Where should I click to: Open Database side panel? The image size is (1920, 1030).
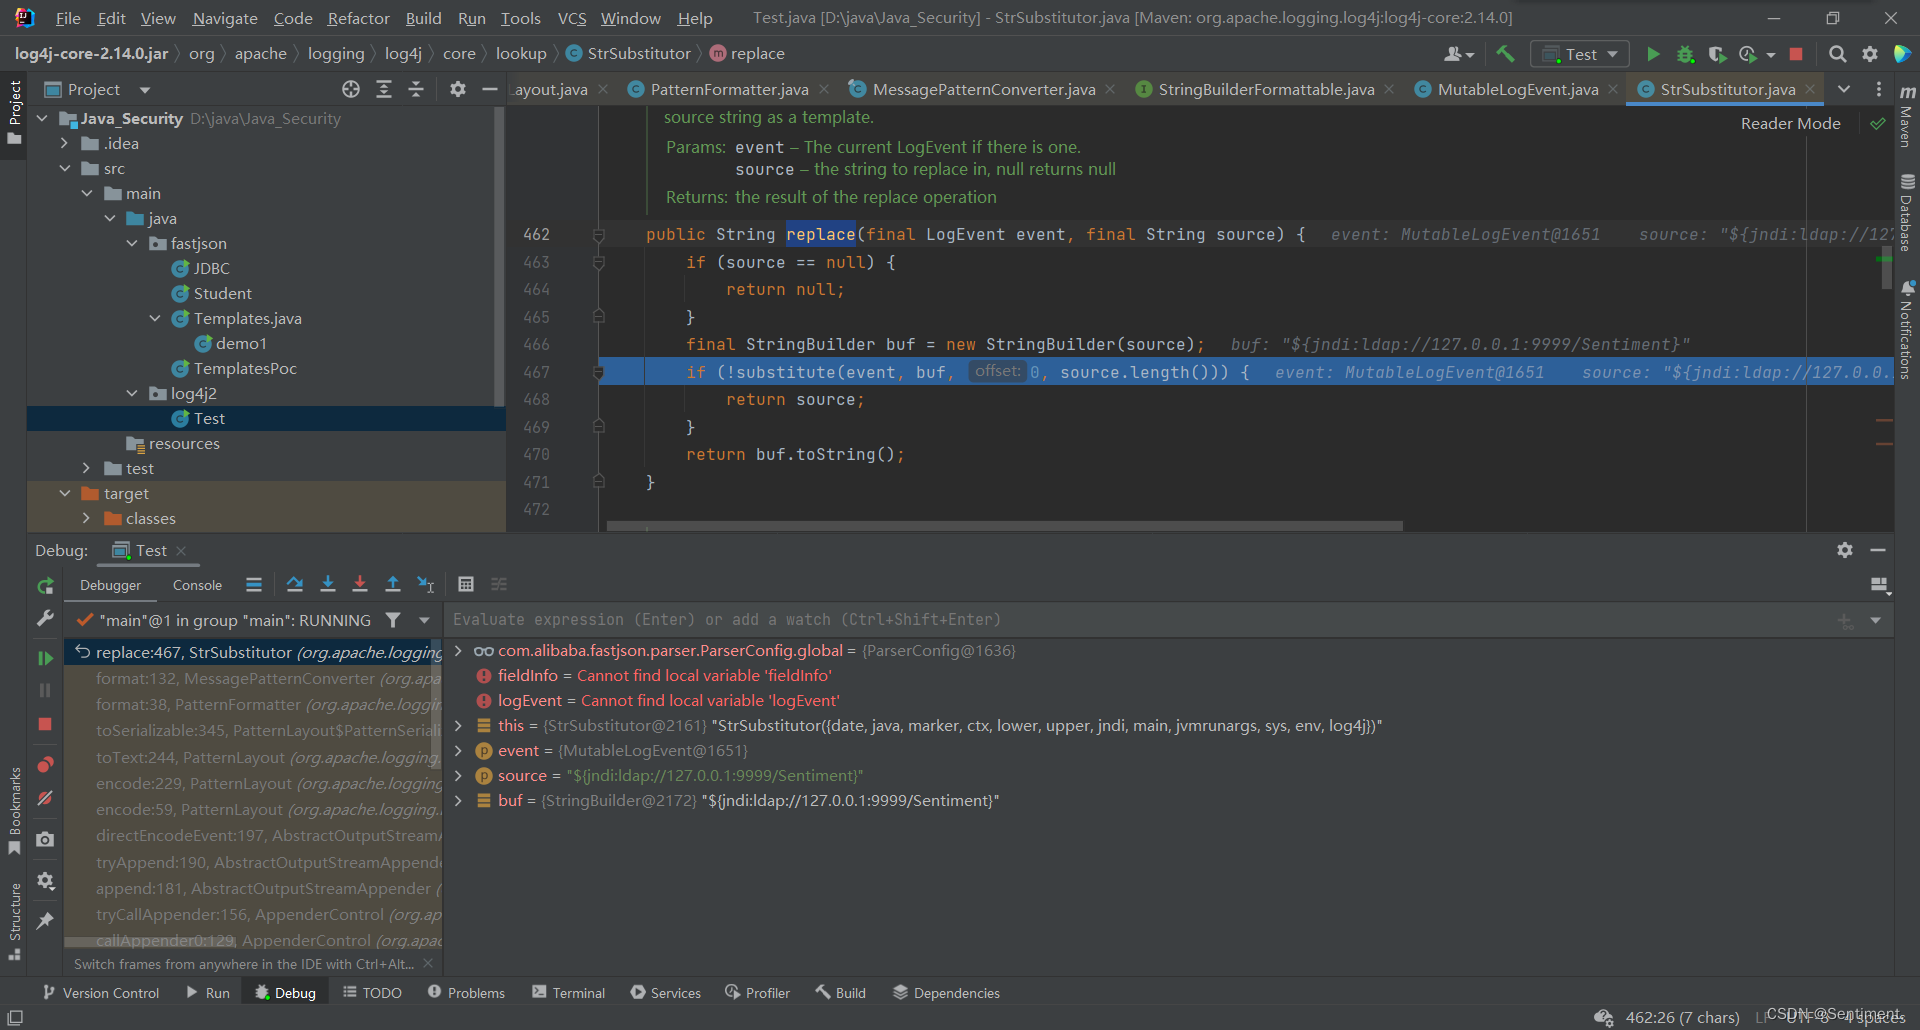1907,212
